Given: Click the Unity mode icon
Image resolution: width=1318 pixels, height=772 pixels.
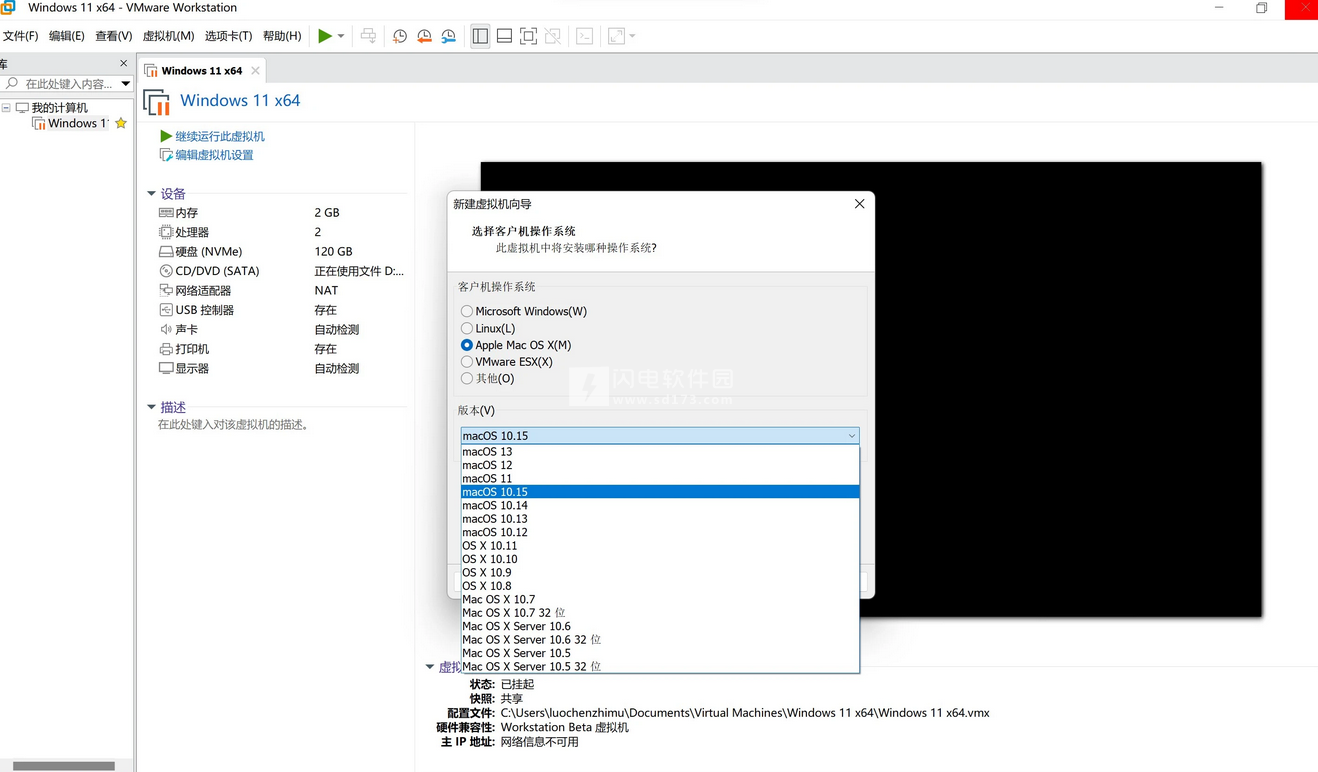Looking at the screenshot, I should click(553, 36).
